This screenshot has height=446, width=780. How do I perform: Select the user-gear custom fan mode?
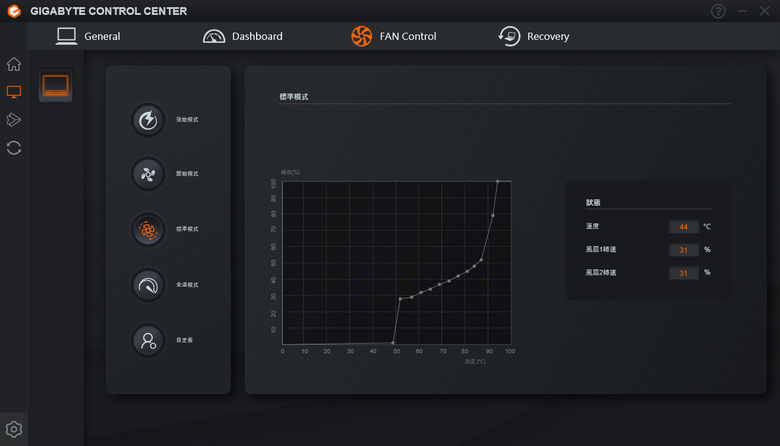[148, 341]
